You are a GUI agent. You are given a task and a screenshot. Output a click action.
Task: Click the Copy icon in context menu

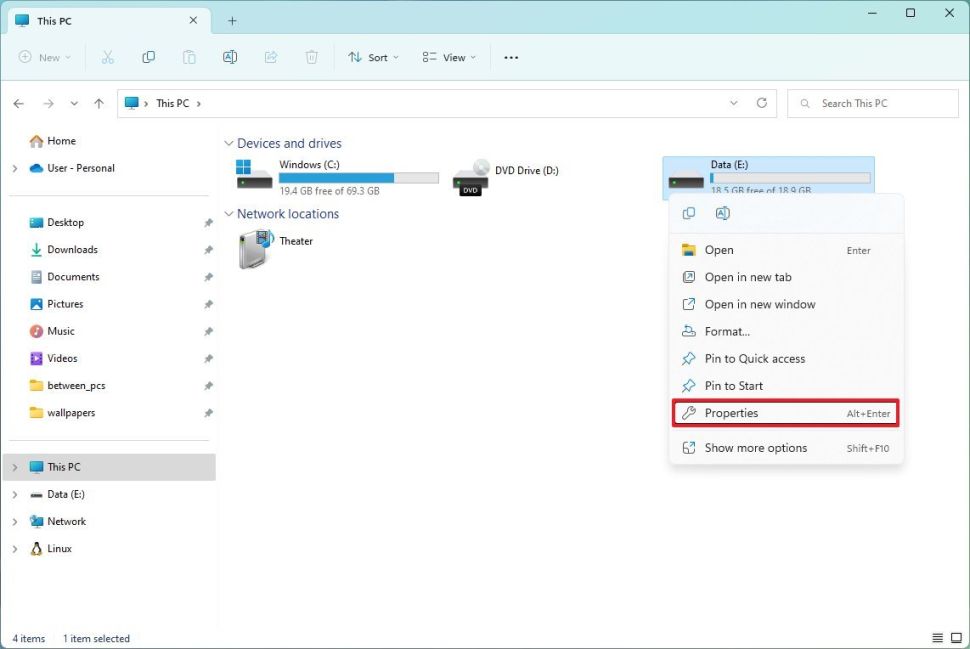[689, 213]
